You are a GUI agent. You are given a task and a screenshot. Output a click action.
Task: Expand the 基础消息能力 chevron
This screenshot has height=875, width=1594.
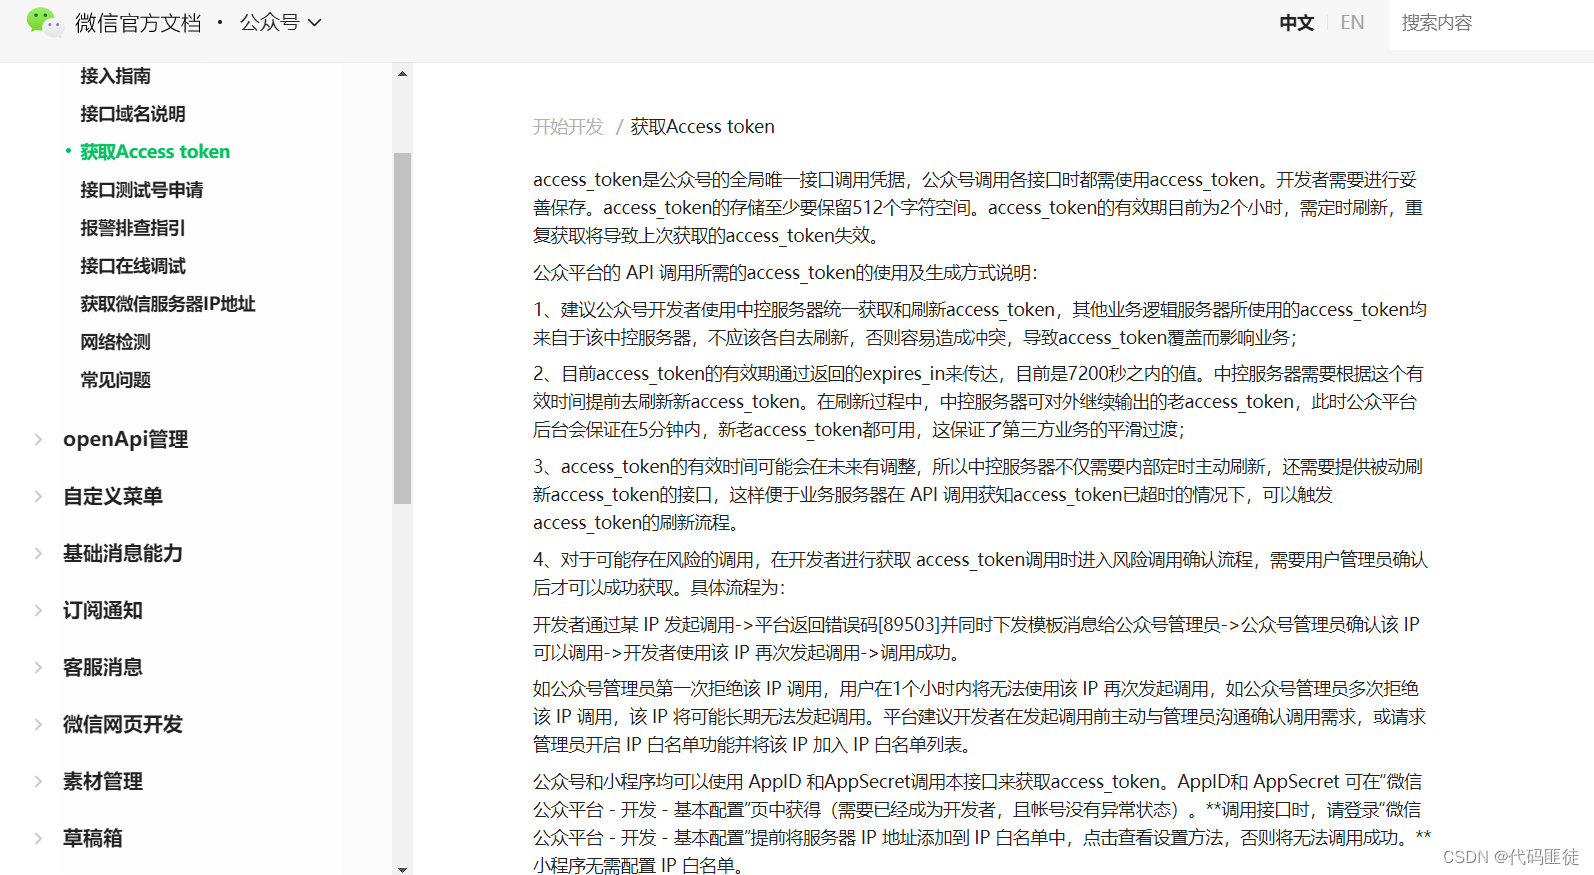pos(38,553)
